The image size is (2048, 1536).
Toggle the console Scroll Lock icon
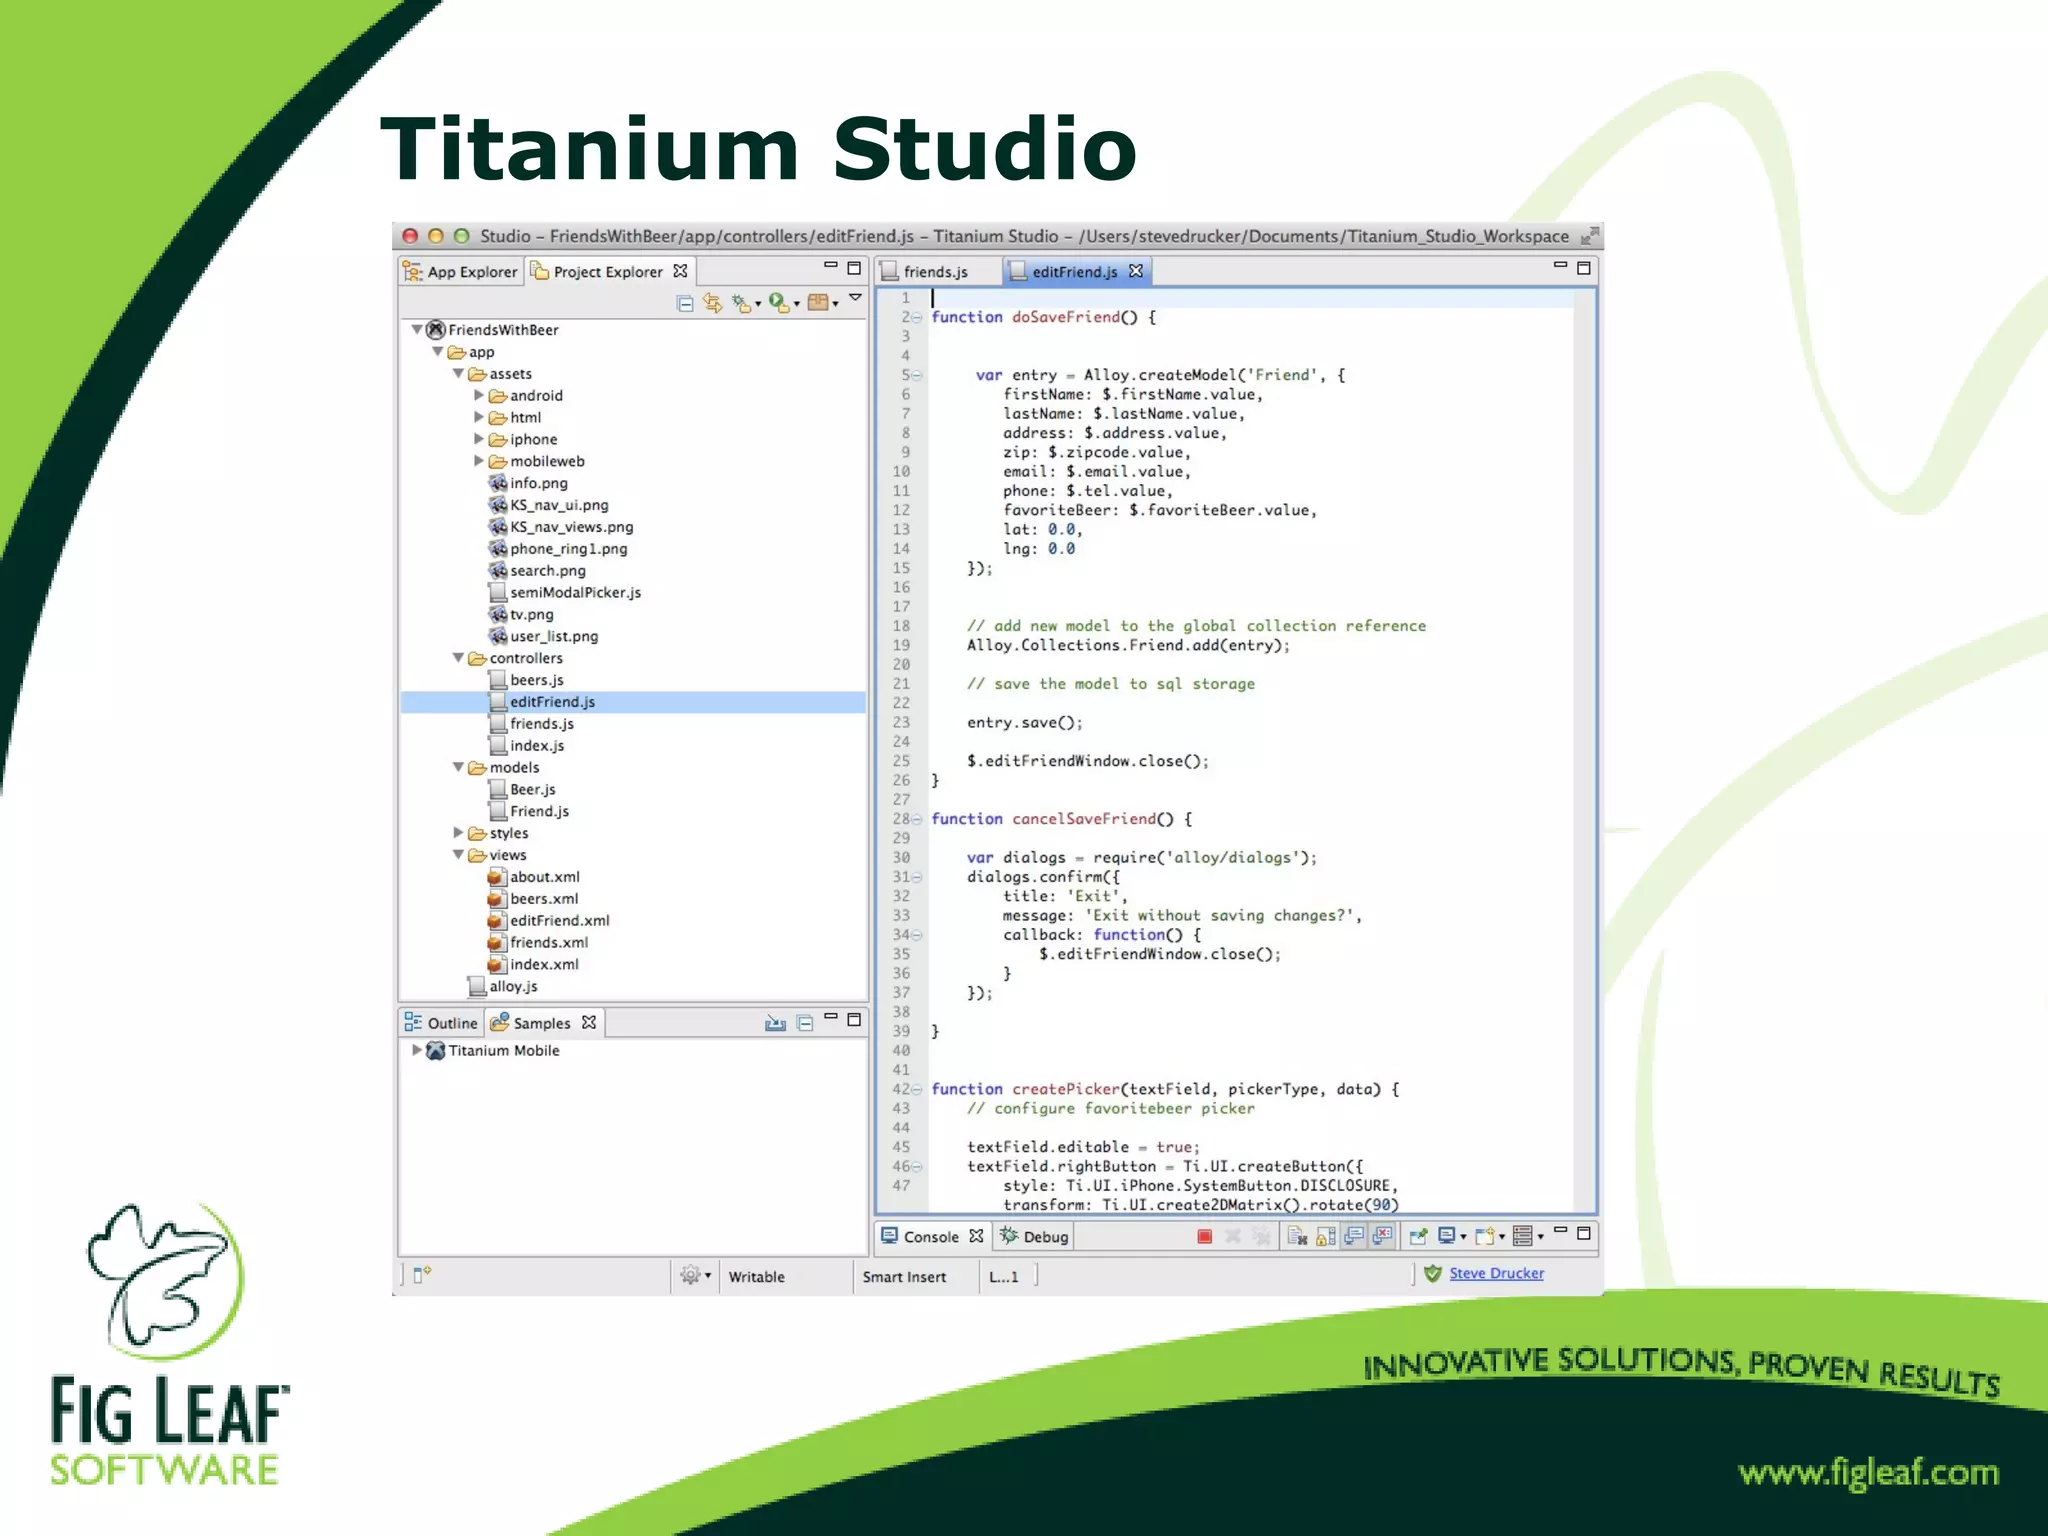point(1326,1237)
